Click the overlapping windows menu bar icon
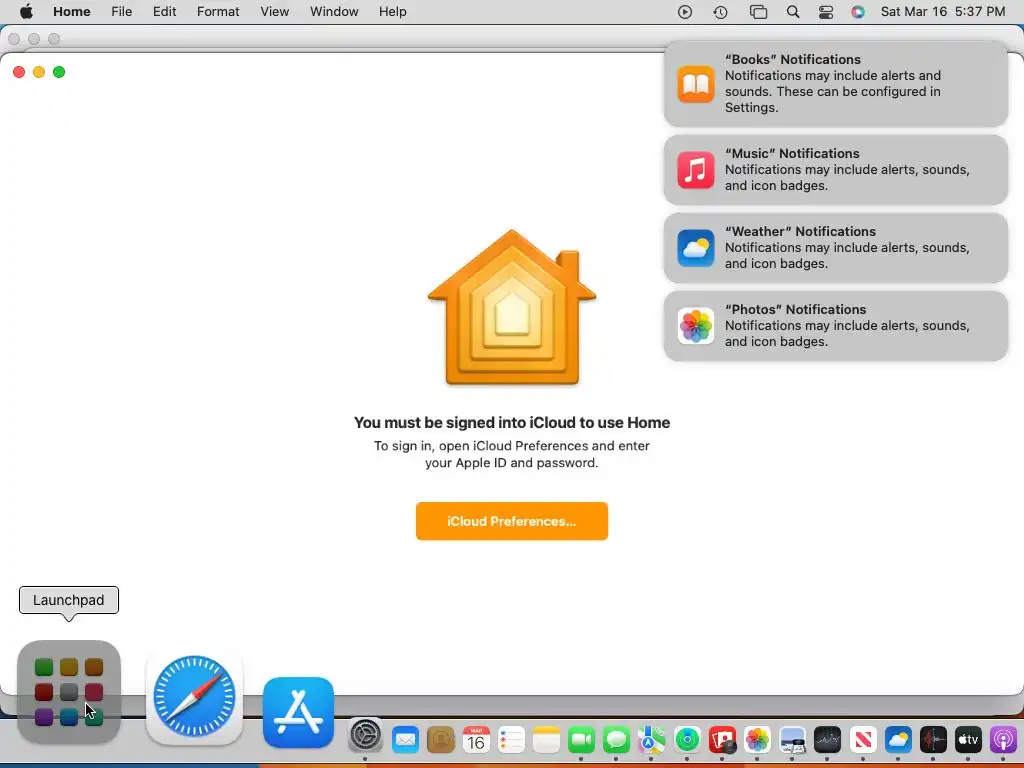This screenshot has height=768, width=1024. point(758,12)
